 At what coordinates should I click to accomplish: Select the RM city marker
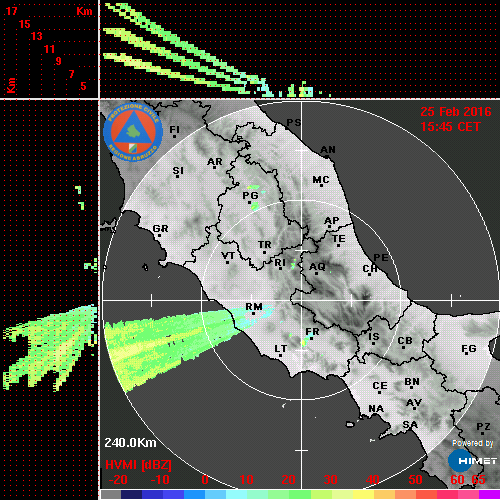pyautogui.click(x=254, y=313)
